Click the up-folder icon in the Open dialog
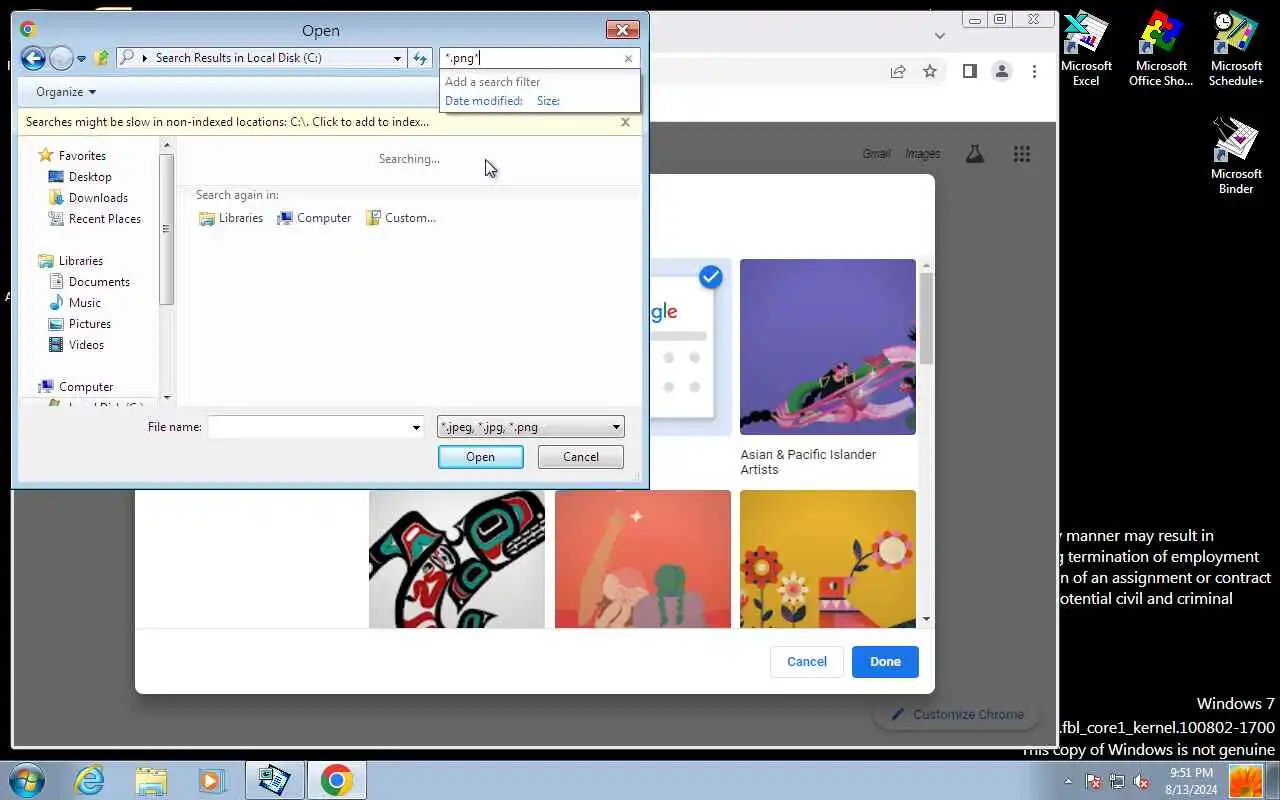 point(101,58)
